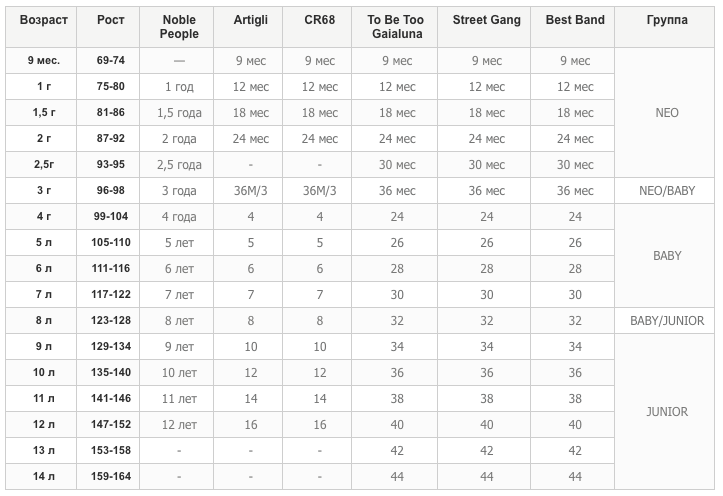Screen dimensions: 723x496
Task: Select the 159-164 height cell
Action: [111, 477]
